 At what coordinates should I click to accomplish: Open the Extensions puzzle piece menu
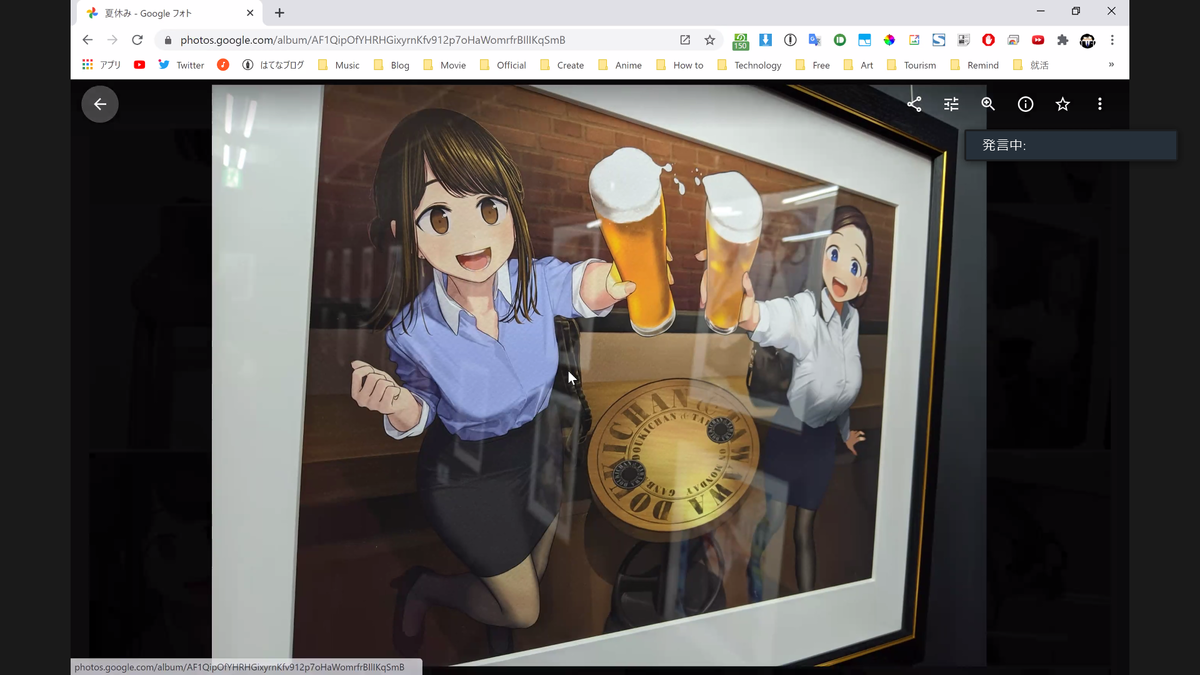[1063, 40]
